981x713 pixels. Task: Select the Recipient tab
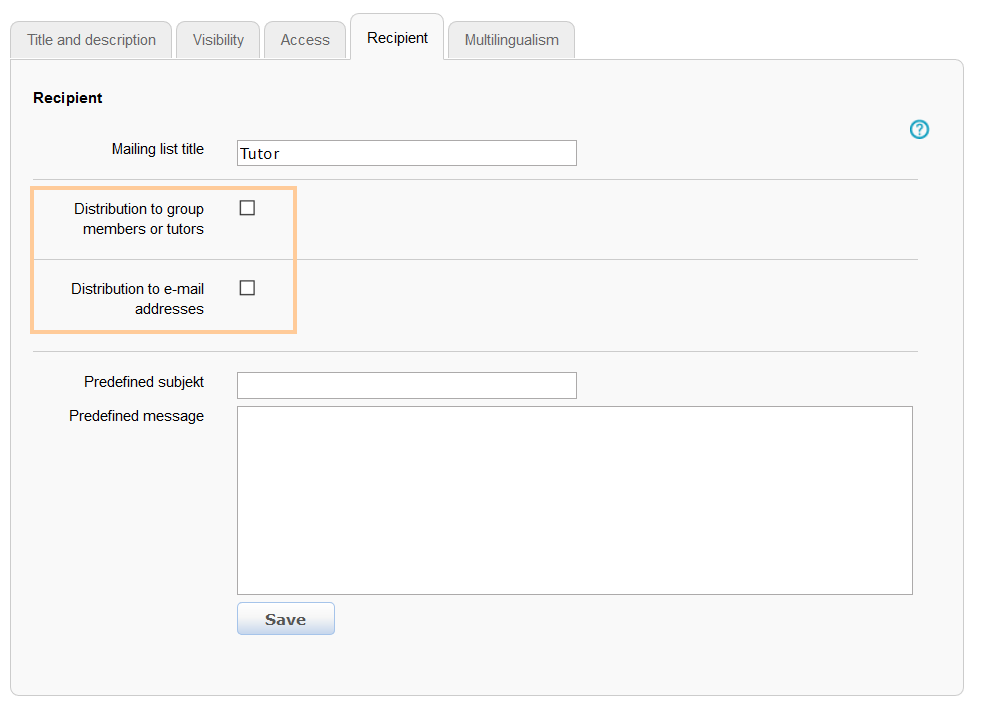[397, 38]
